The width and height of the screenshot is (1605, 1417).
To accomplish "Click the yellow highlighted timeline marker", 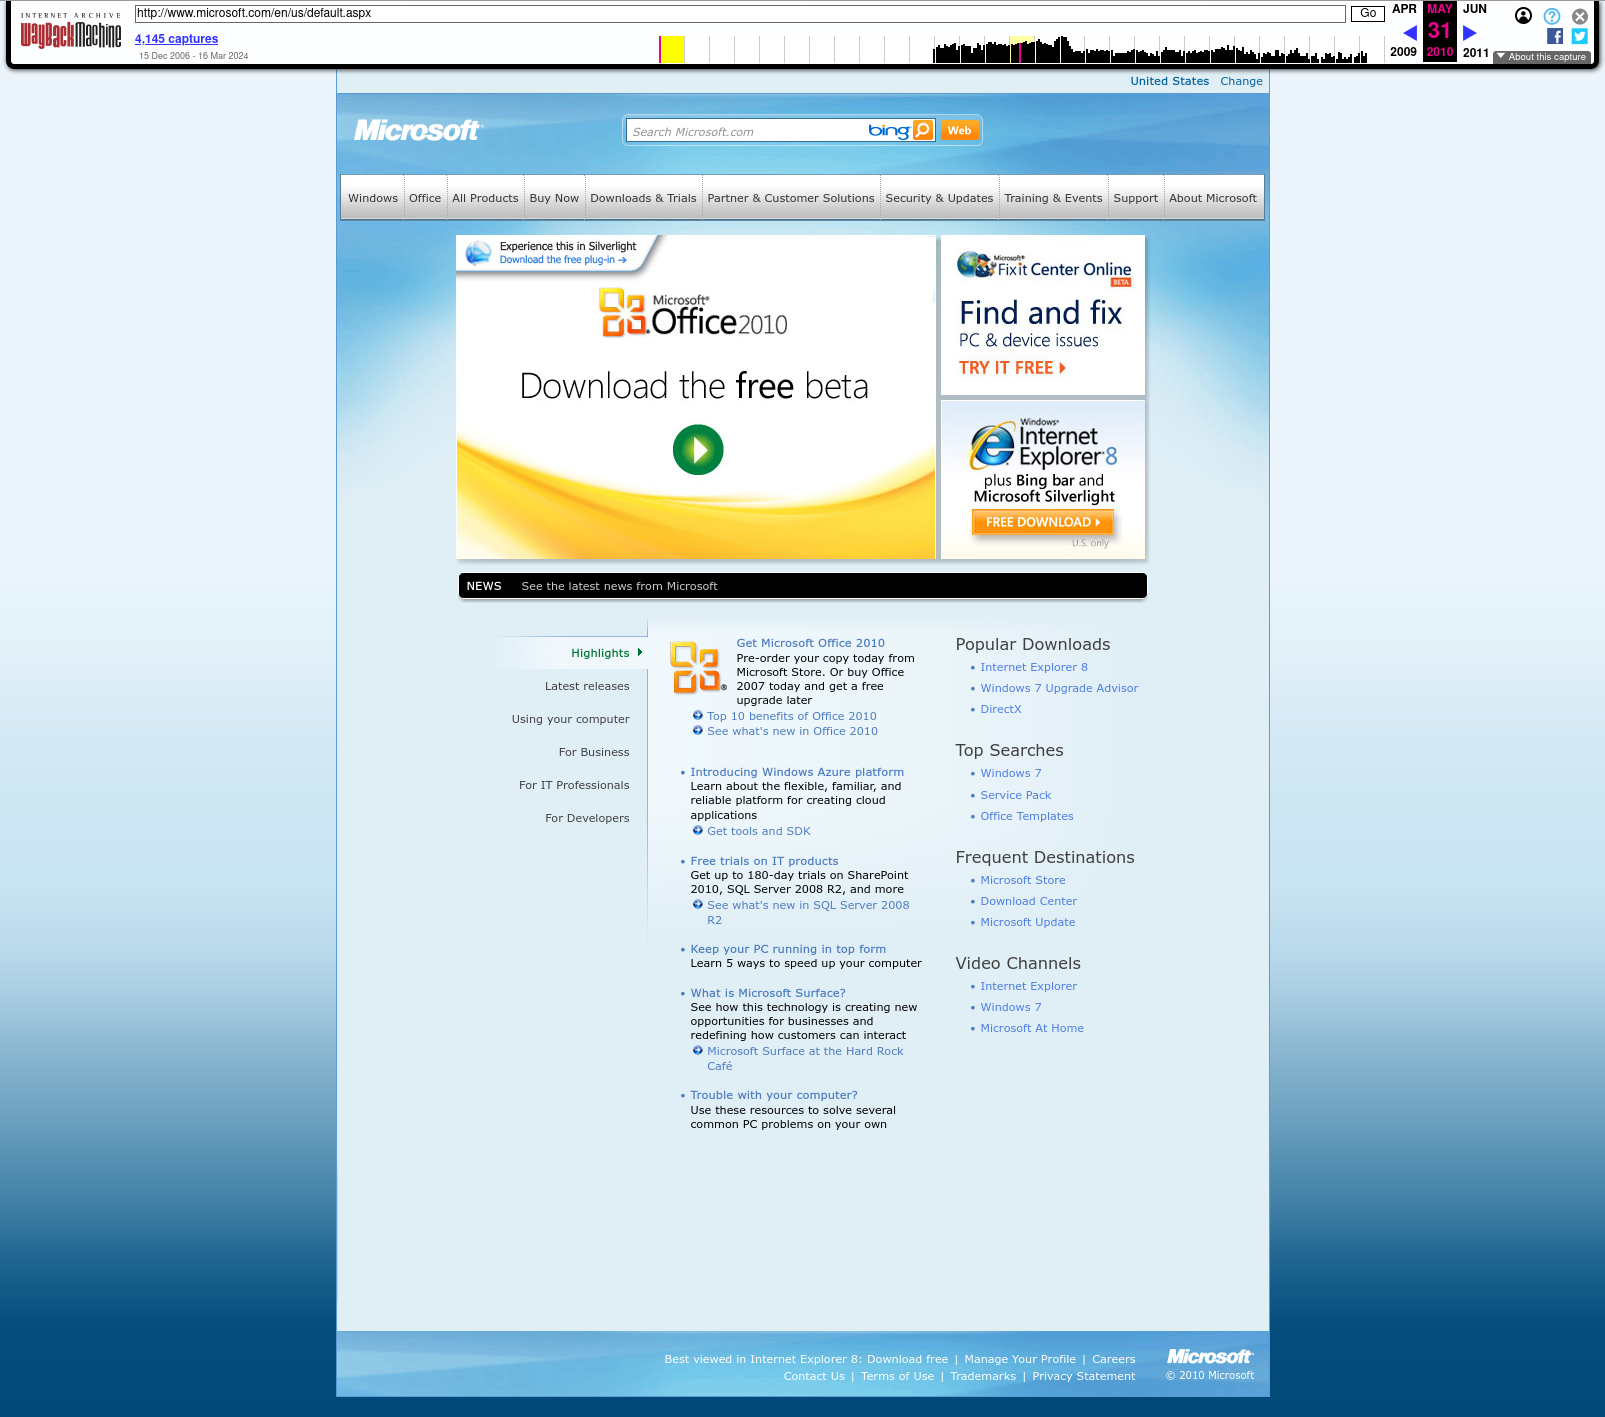I will (x=673, y=49).
